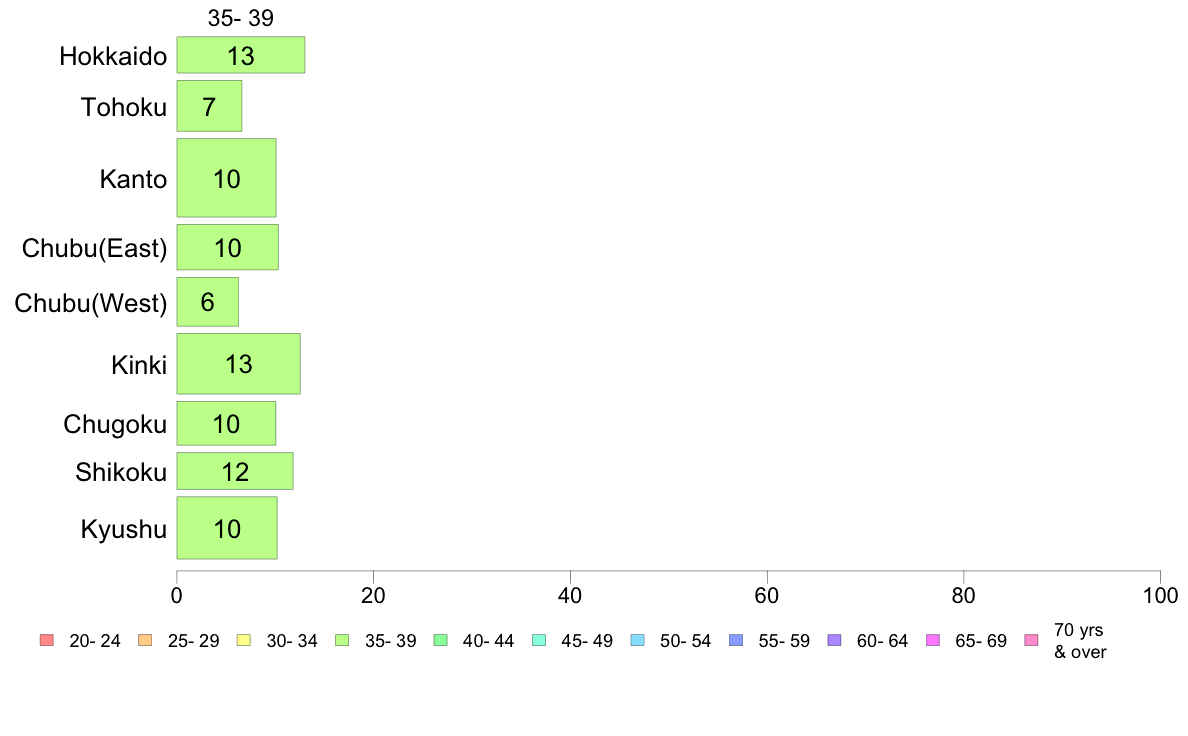Click the 70 yrs & over legend swatch
The height and width of the screenshot is (736, 1188).
(x=1032, y=640)
